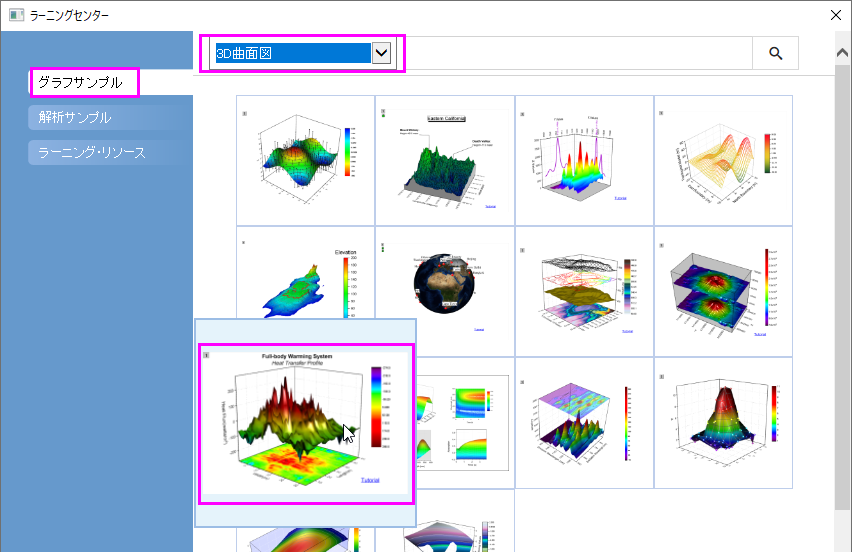Follow the Tutorial link on Eastern California thumbnail
This screenshot has width=852, height=552.
tap(490, 206)
